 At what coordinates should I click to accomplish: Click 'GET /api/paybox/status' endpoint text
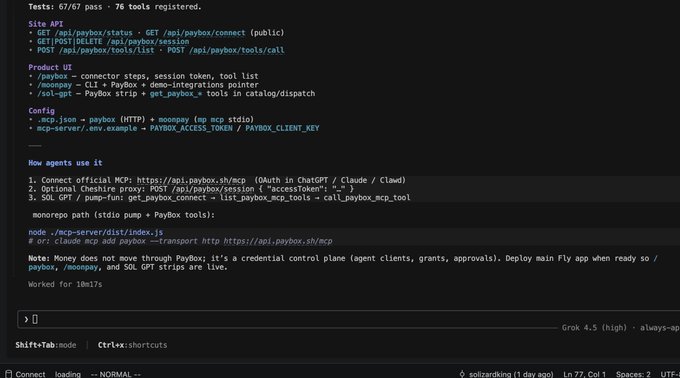click(85, 33)
